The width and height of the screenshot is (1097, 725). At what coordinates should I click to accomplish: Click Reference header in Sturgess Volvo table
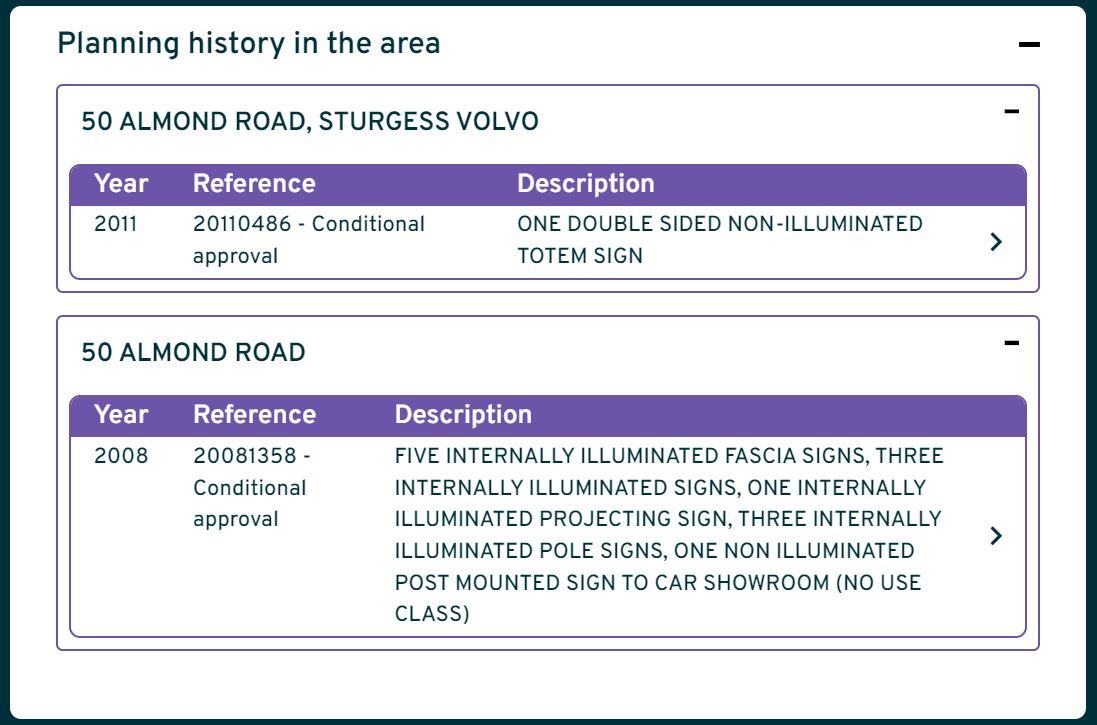[254, 184]
